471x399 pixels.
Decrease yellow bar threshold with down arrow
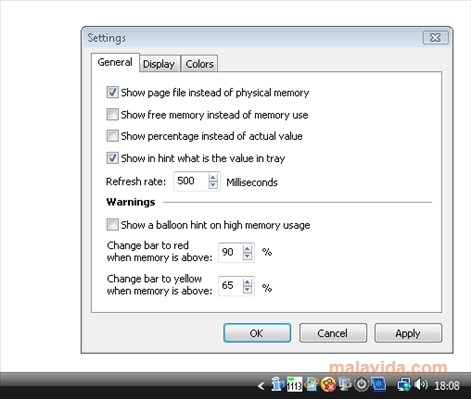click(x=247, y=289)
